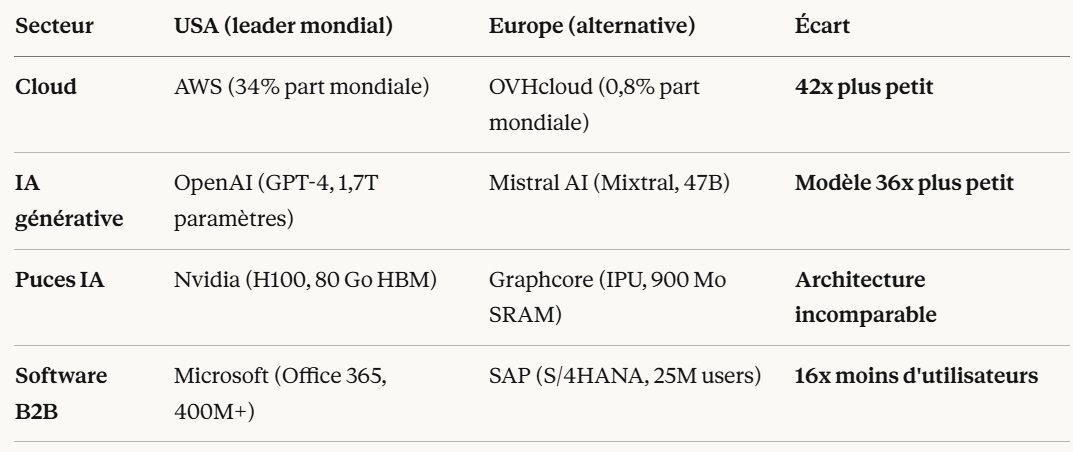Click the "AWS (34% part mondiale)" cell
This screenshot has height=452, width=1073.
point(301,87)
